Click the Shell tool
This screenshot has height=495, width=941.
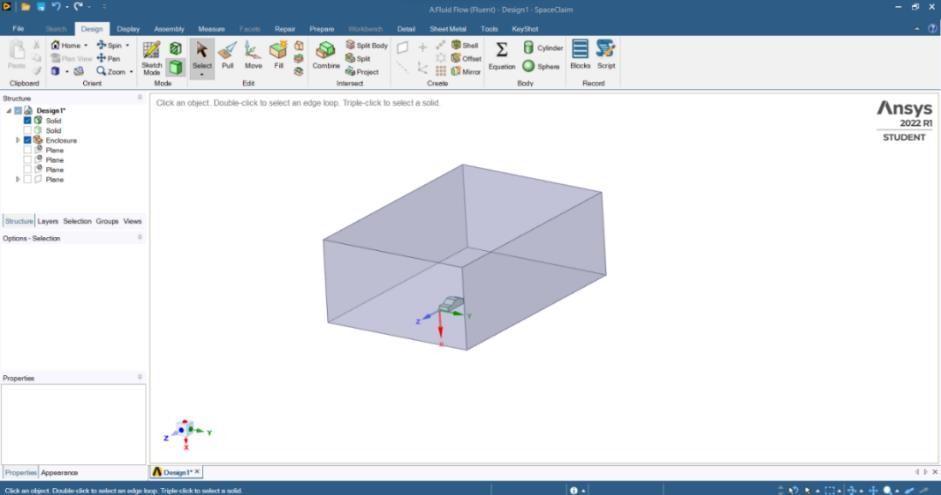[465, 45]
